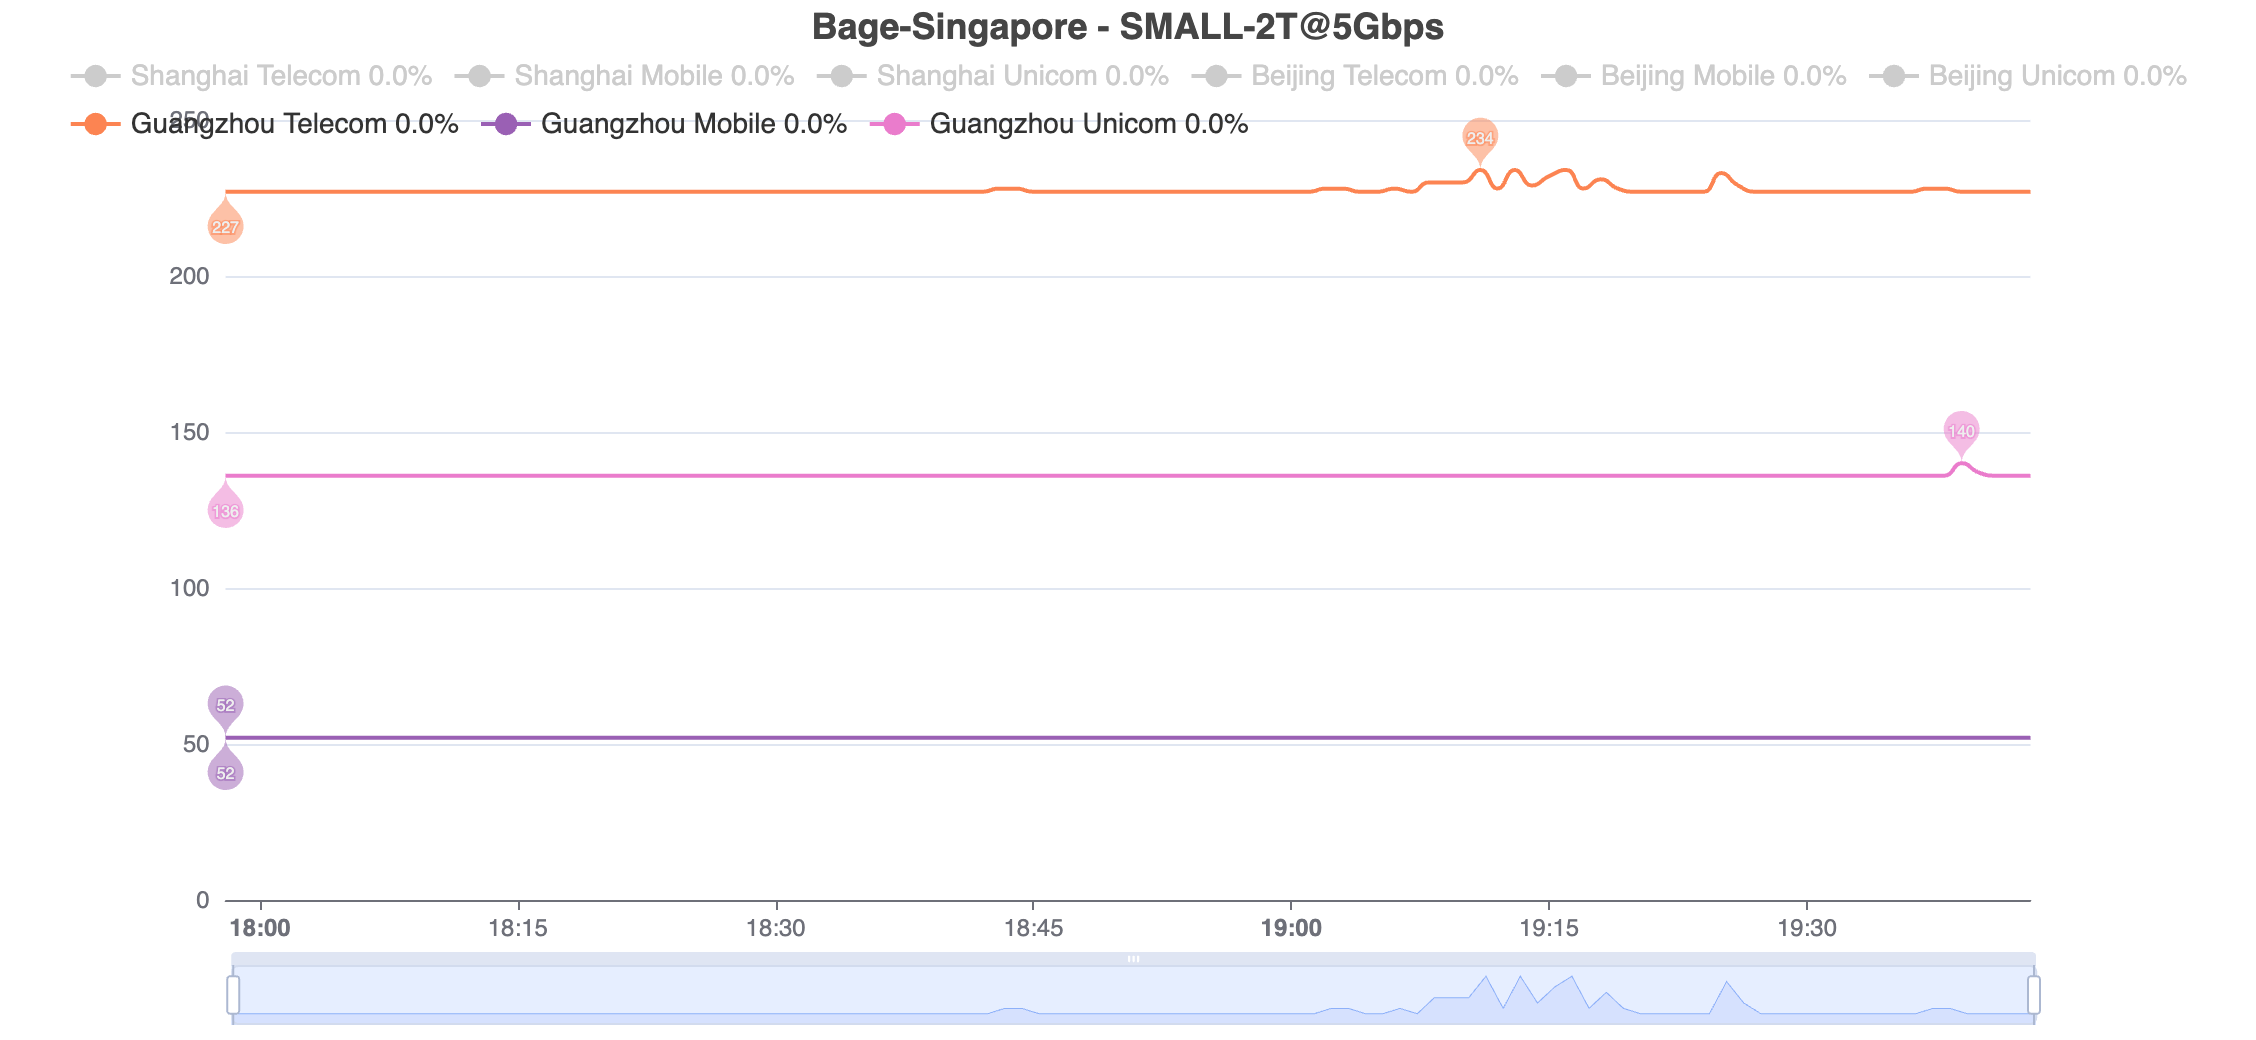This screenshot has height=1040, width=2256.
Task: Click the right handle of zoom slider
Action: 2034,995
